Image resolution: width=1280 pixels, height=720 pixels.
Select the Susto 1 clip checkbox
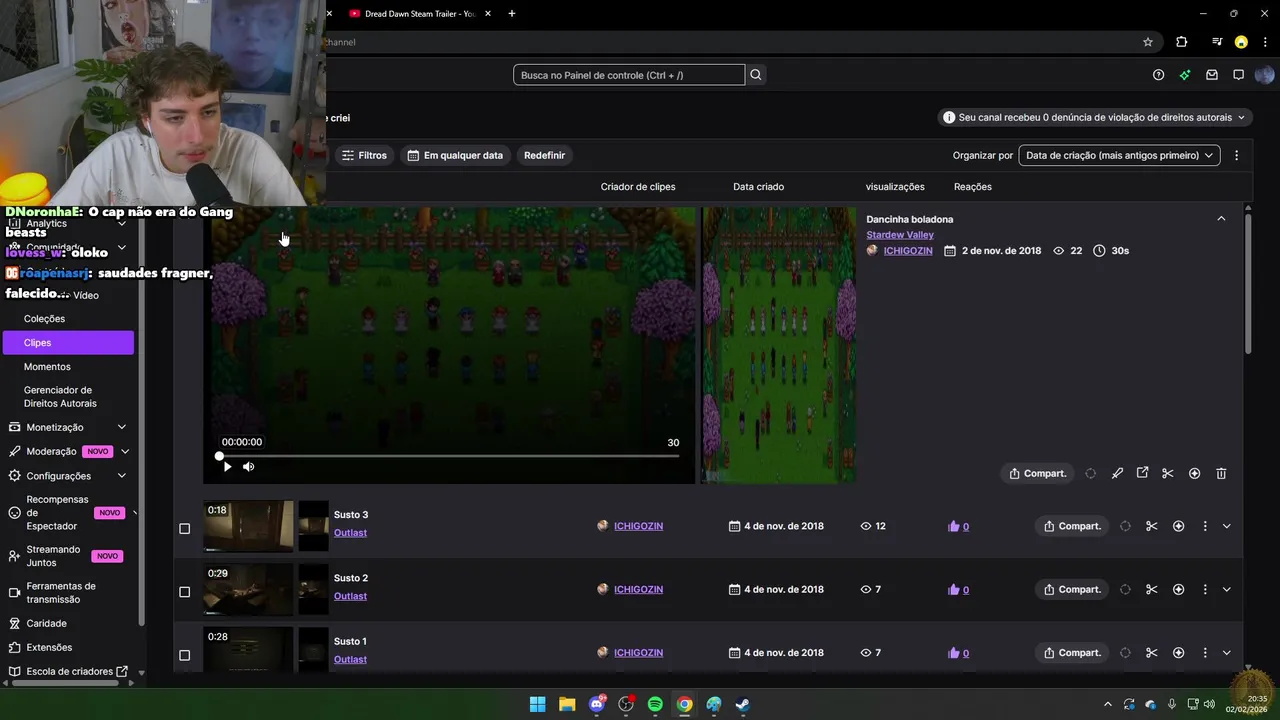point(184,655)
